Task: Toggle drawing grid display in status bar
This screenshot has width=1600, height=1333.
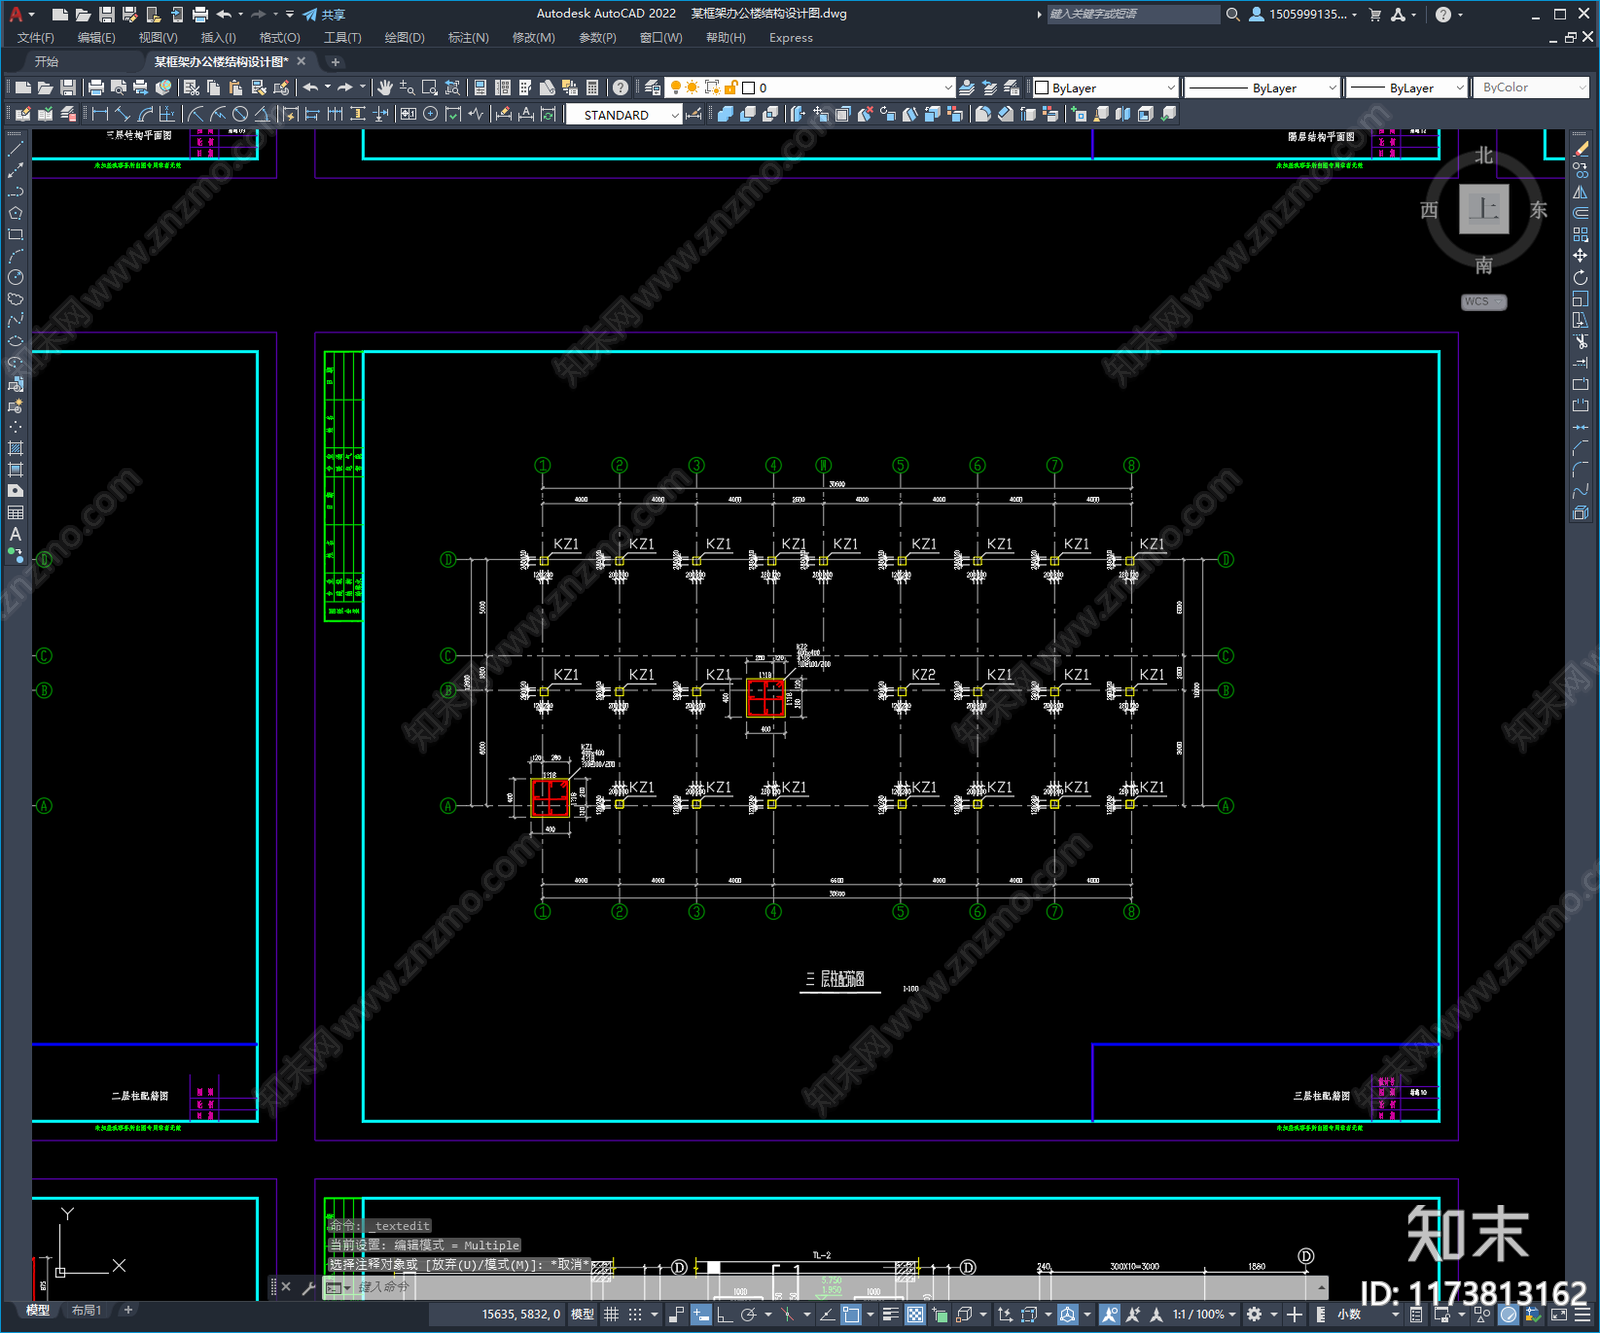Action: click(611, 1314)
